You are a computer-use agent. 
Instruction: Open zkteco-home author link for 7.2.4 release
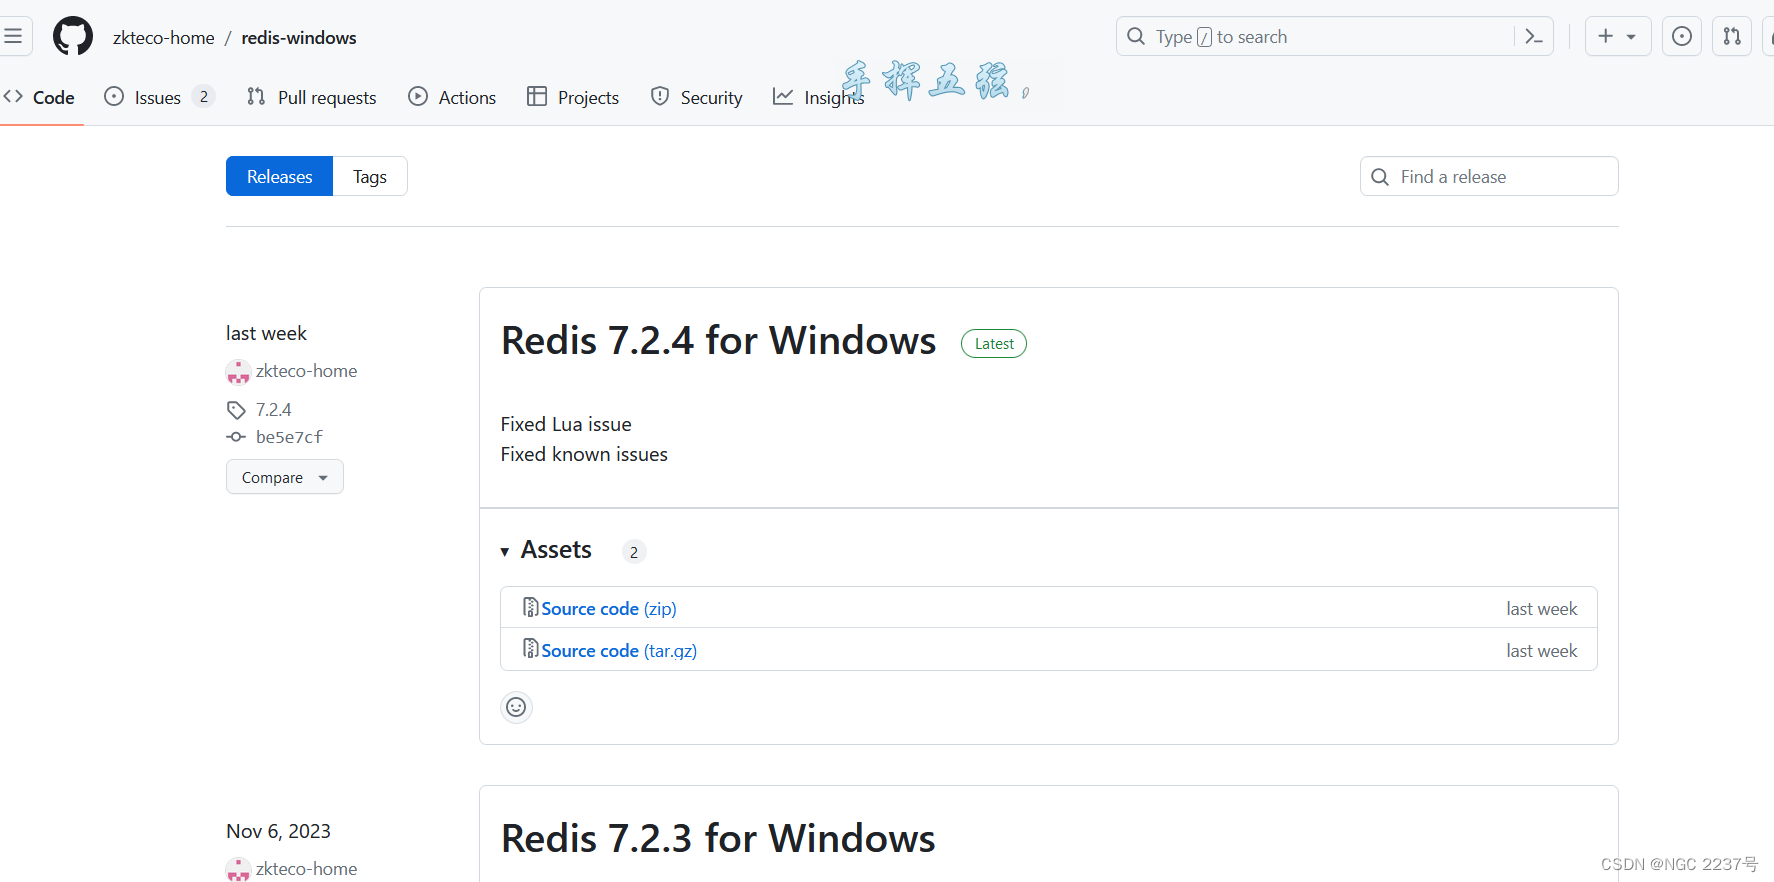click(x=306, y=371)
